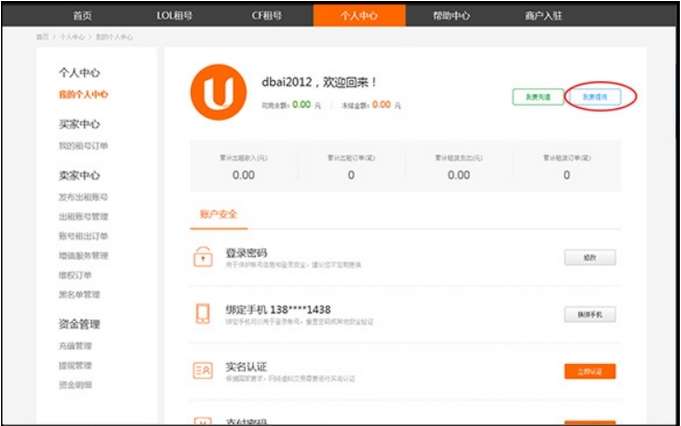The image size is (681, 426).
Task: Open 增值服务管理 in the sidebar
Action: [x=83, y=255]
